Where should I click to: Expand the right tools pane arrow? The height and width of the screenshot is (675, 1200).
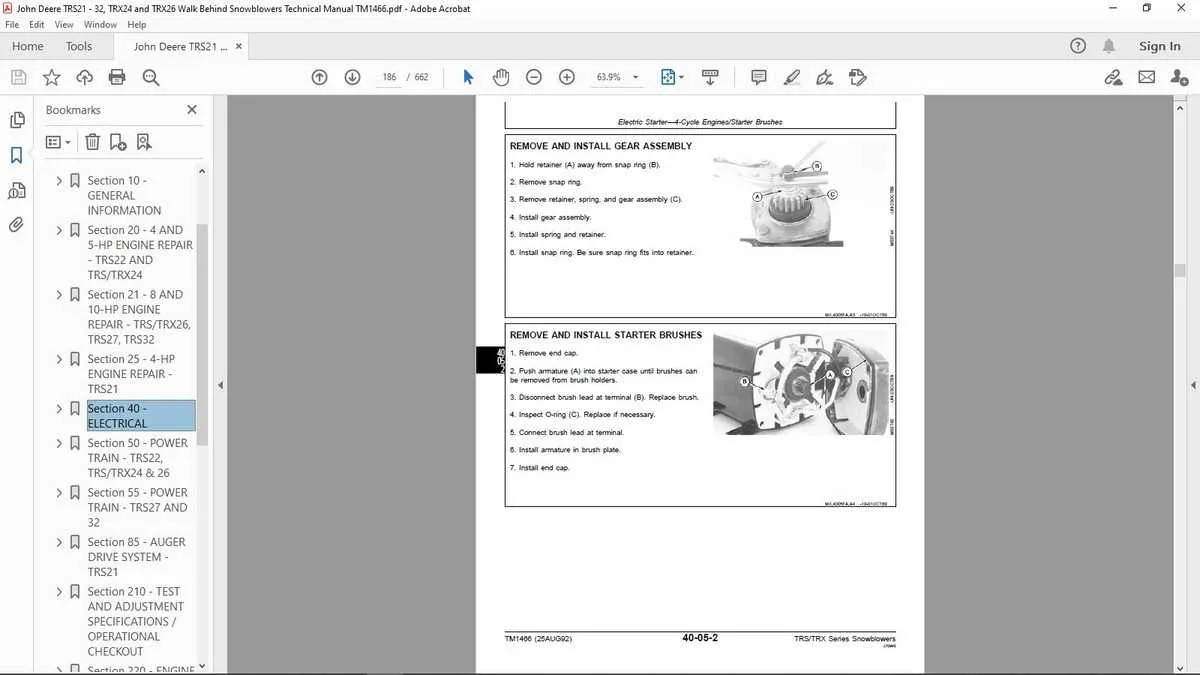[1193, 385]
